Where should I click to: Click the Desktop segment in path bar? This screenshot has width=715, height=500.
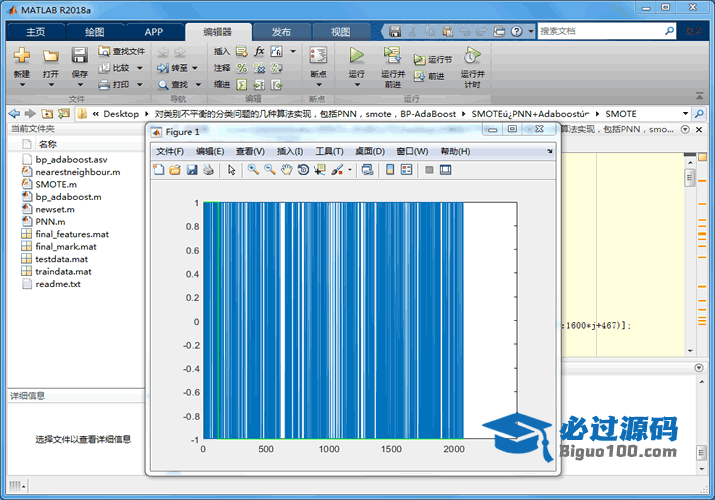click(121, 114)
